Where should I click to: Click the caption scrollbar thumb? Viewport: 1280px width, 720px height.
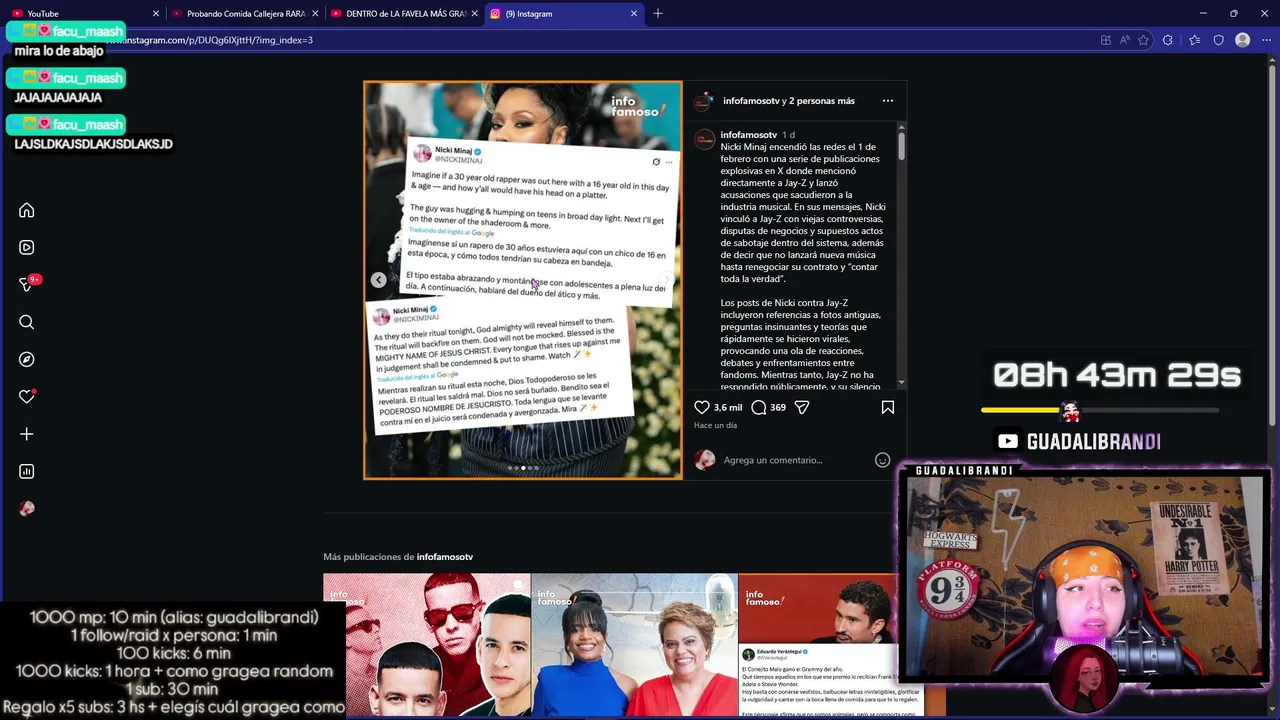point(902,145)
